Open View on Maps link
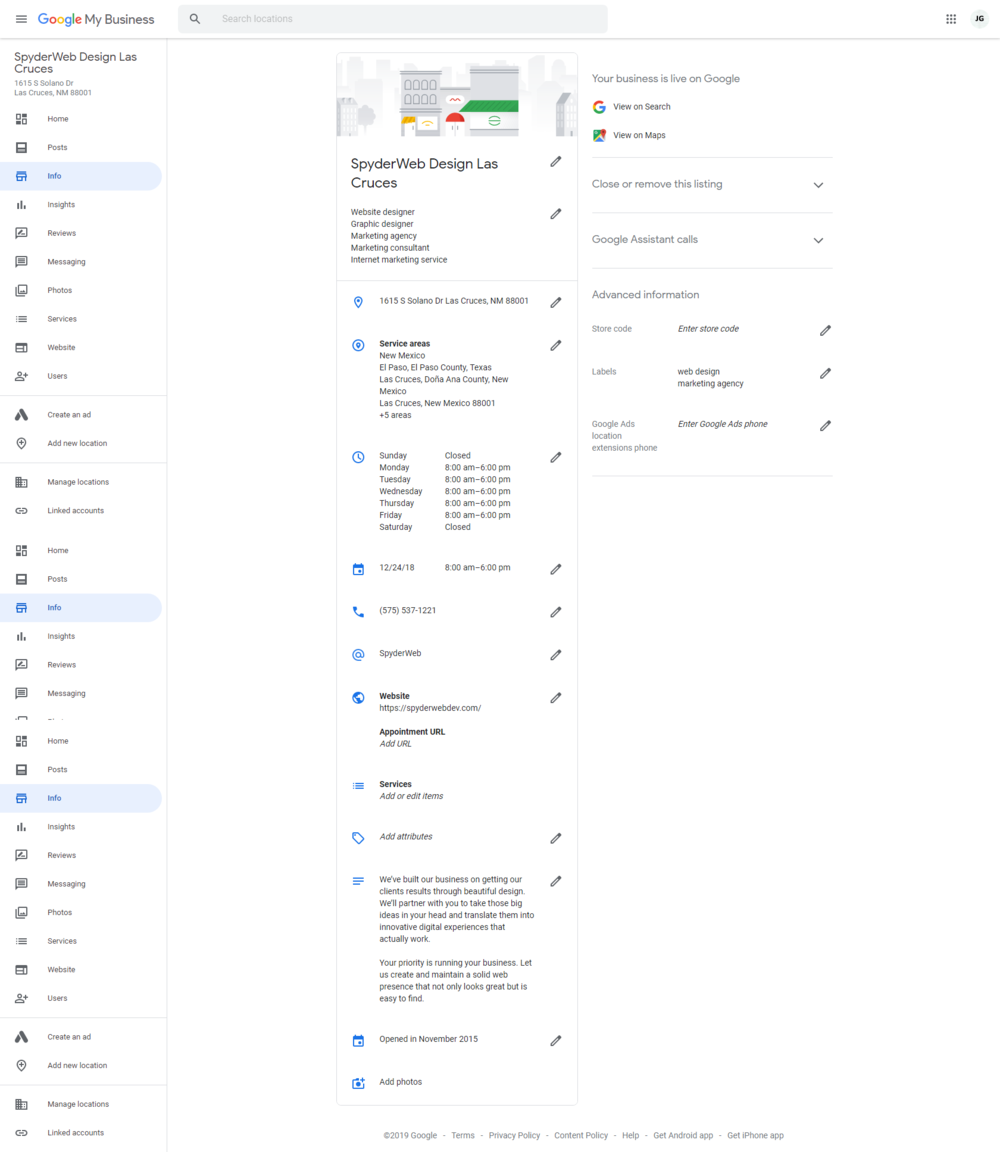Image resolution: width=1000 pixels, height=1152 pixels. coord(639,135)
